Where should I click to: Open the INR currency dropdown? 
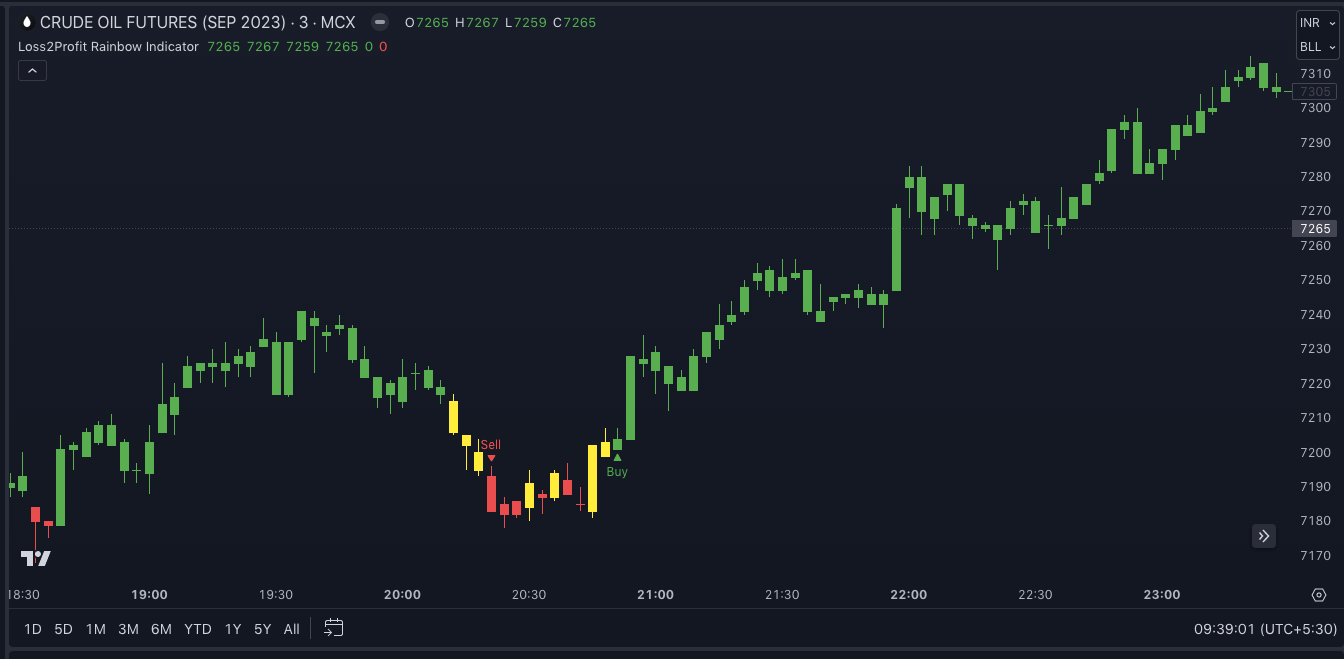pos(1317,23)
